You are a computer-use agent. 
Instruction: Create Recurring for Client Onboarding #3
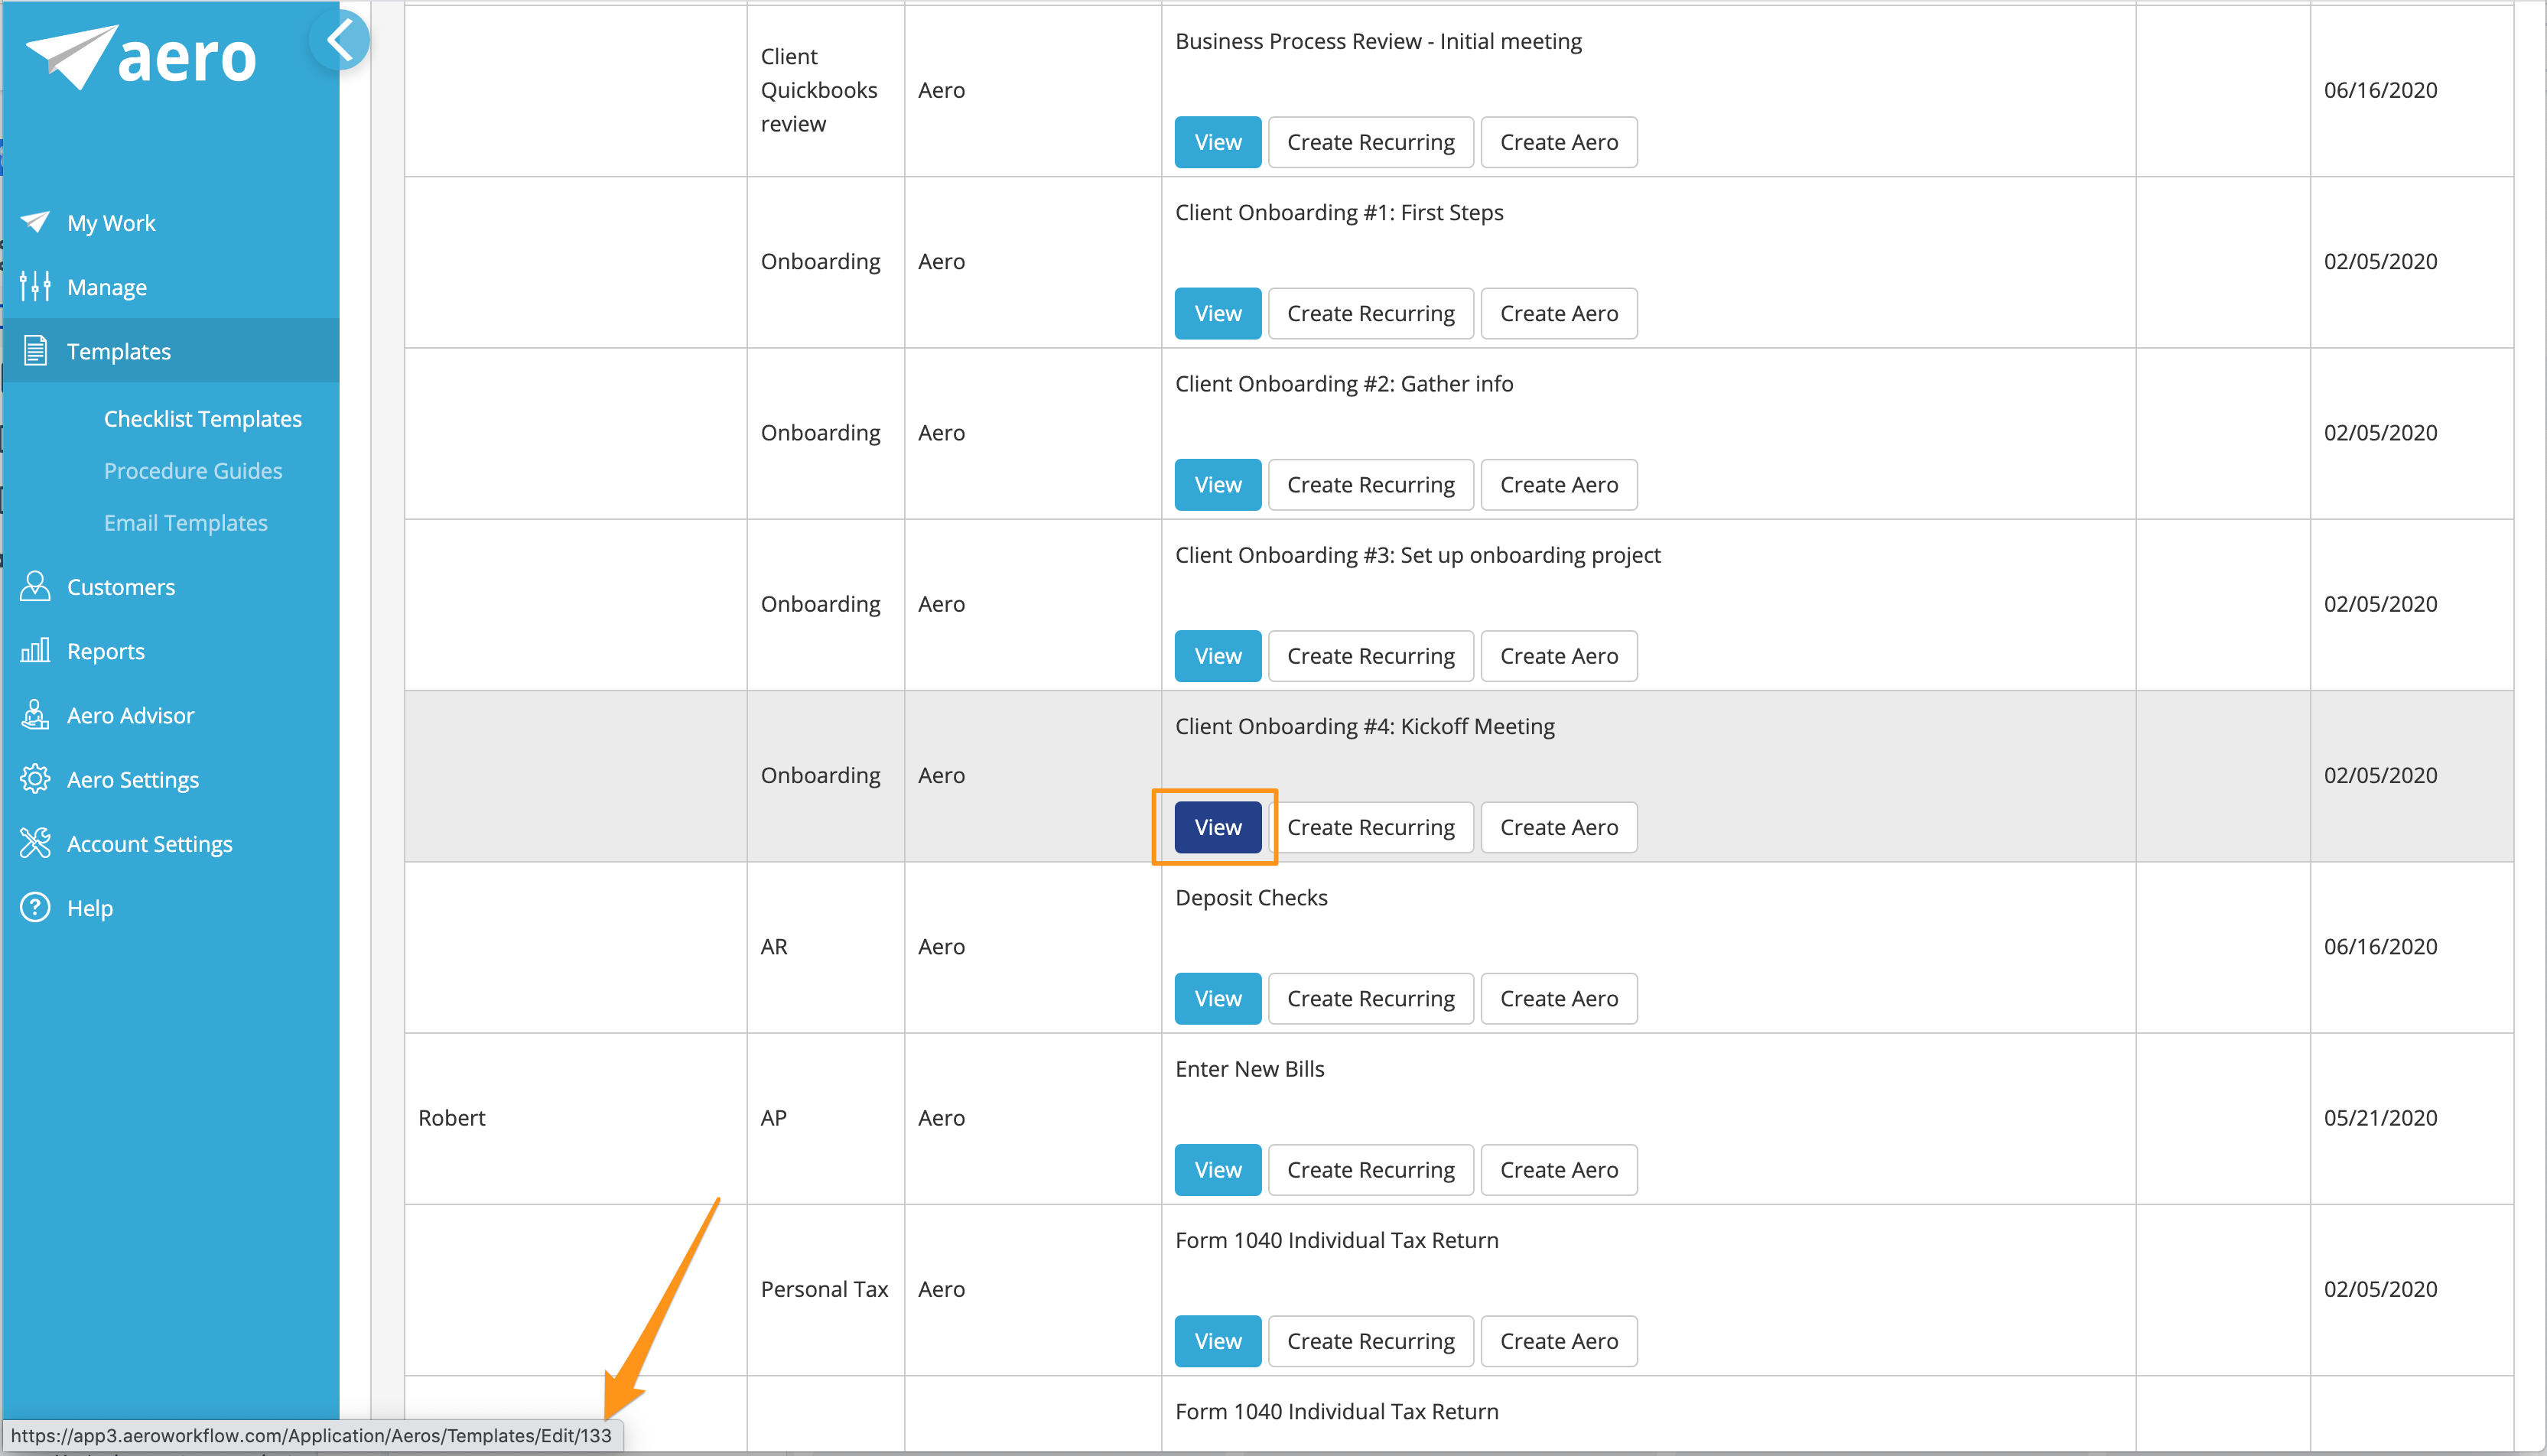tap(1370, 656)
